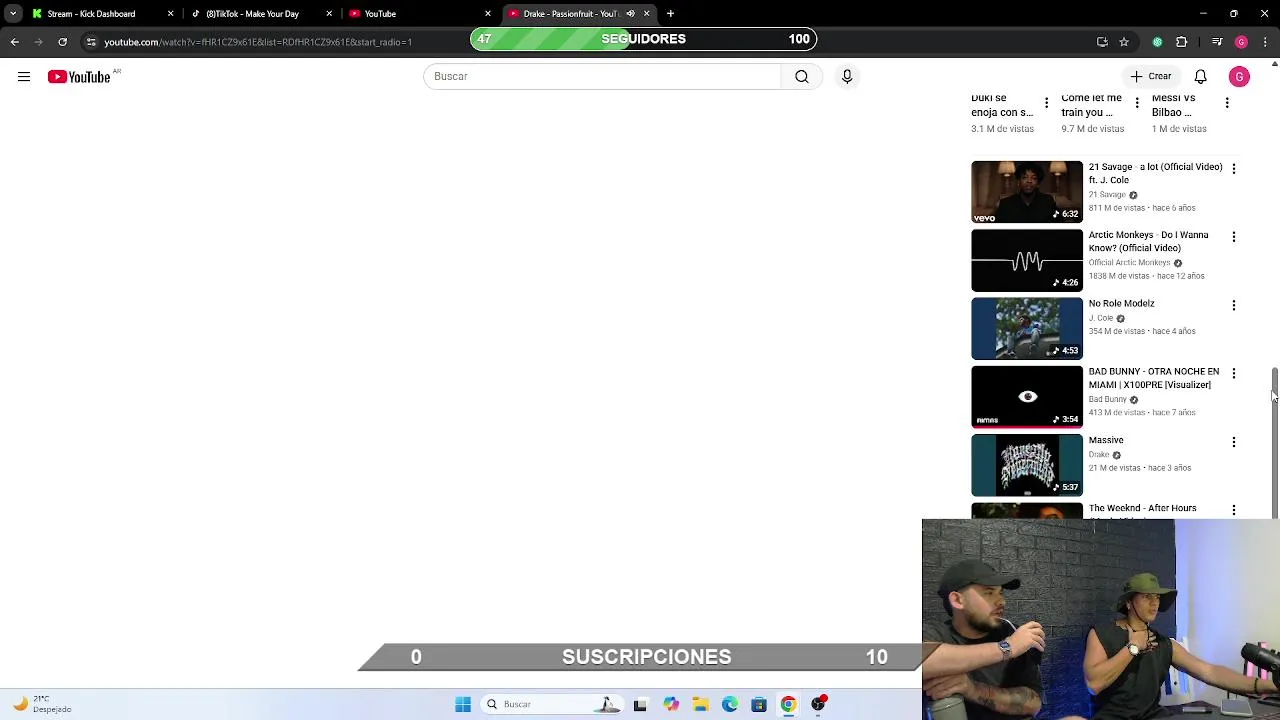Open the Come let me train you short
The height and width of the screenshot is (720, 1280).
1091,105
